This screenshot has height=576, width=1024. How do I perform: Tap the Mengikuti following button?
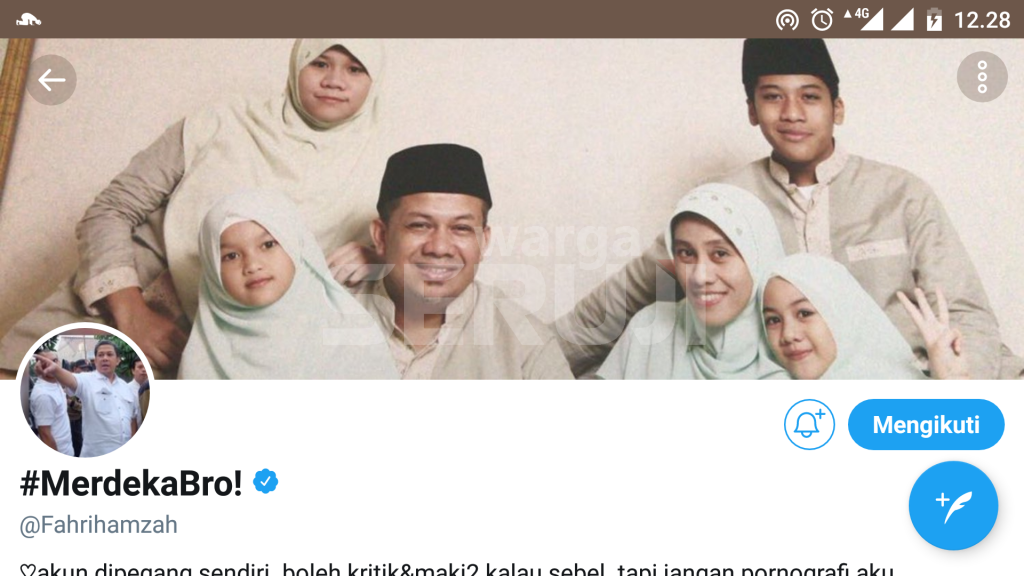926,424
